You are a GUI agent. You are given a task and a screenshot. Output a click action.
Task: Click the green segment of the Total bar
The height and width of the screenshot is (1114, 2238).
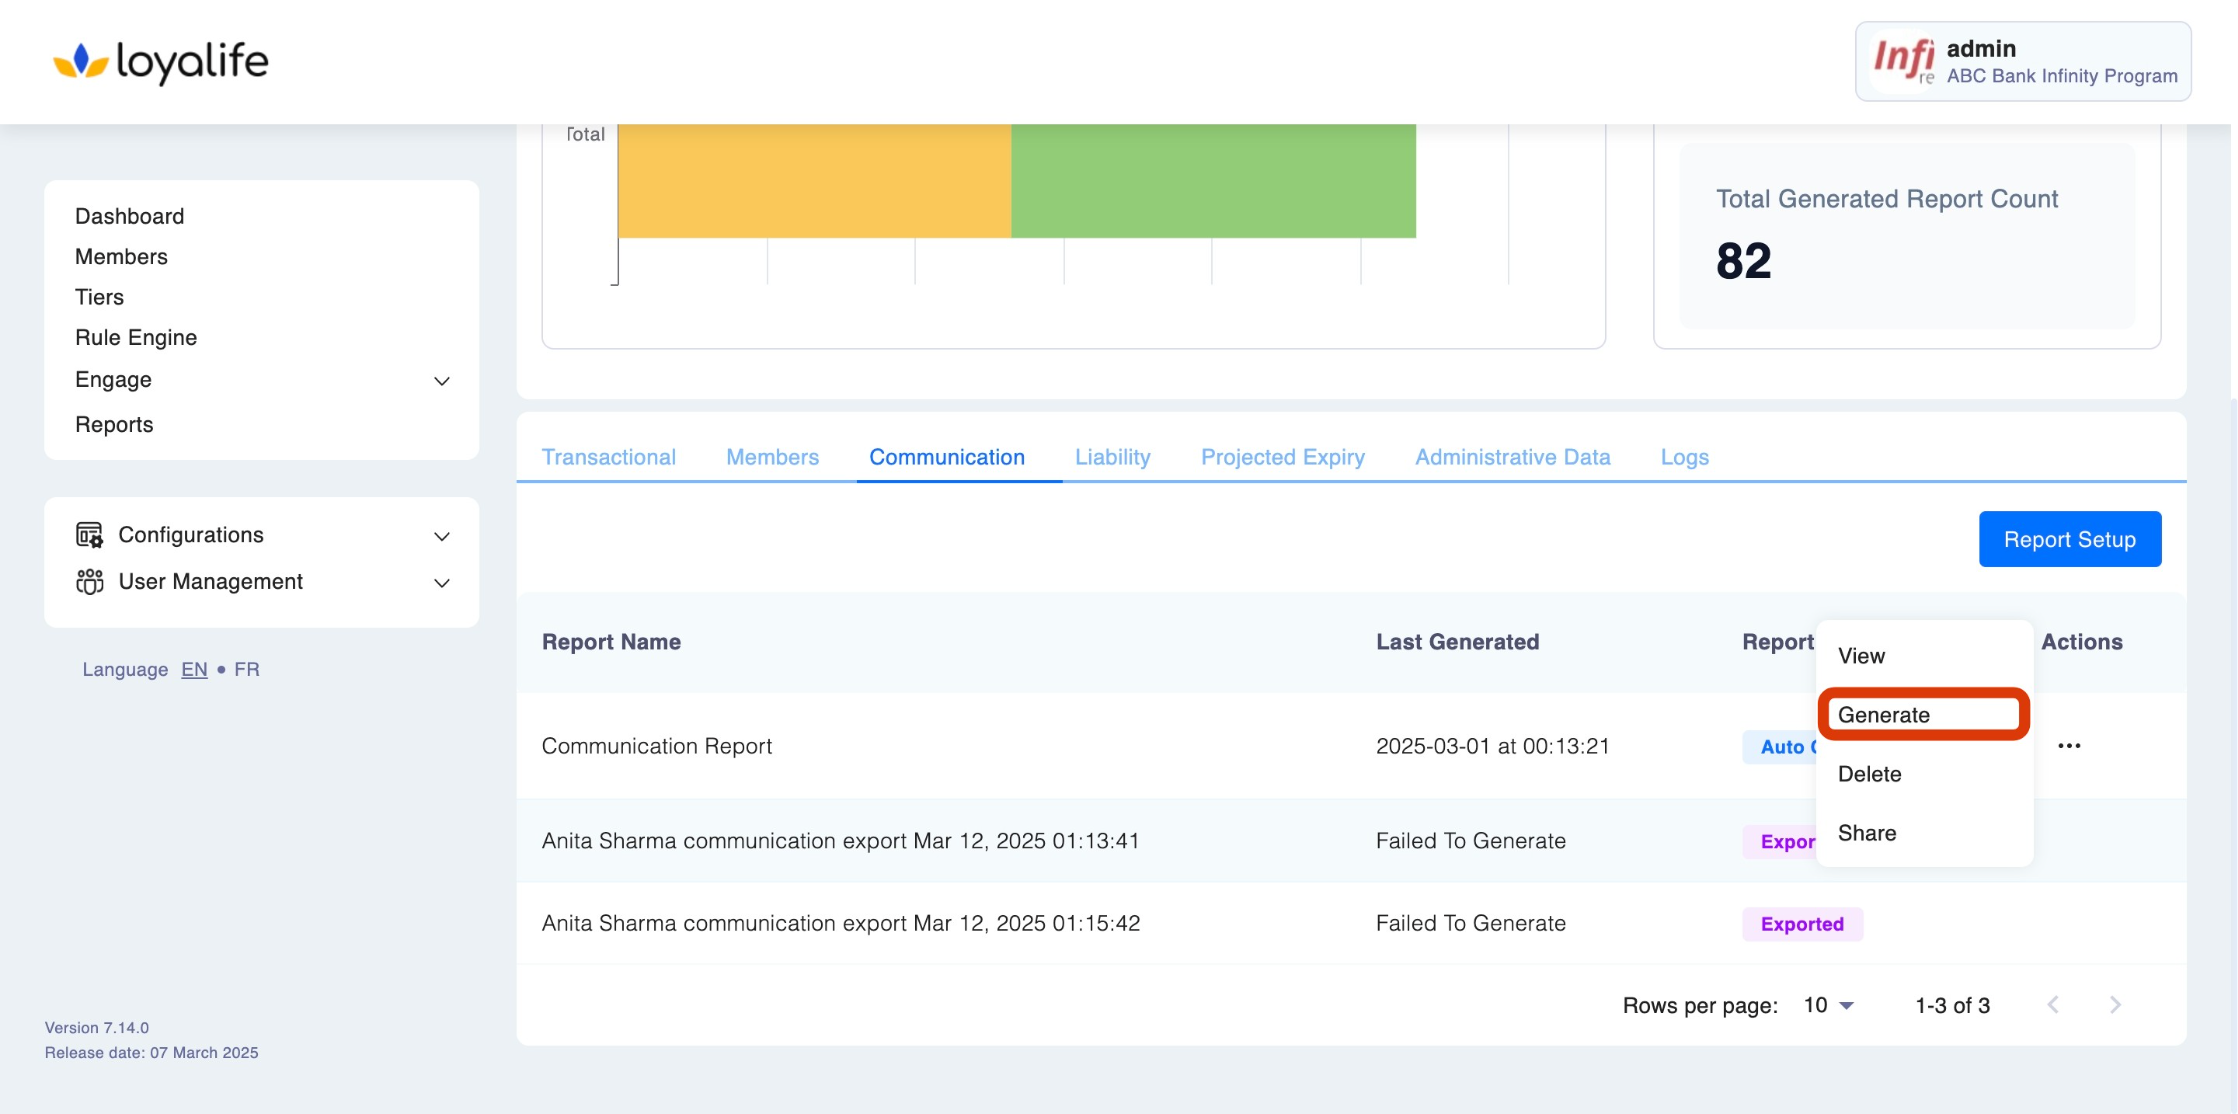tap(1213, 180)
